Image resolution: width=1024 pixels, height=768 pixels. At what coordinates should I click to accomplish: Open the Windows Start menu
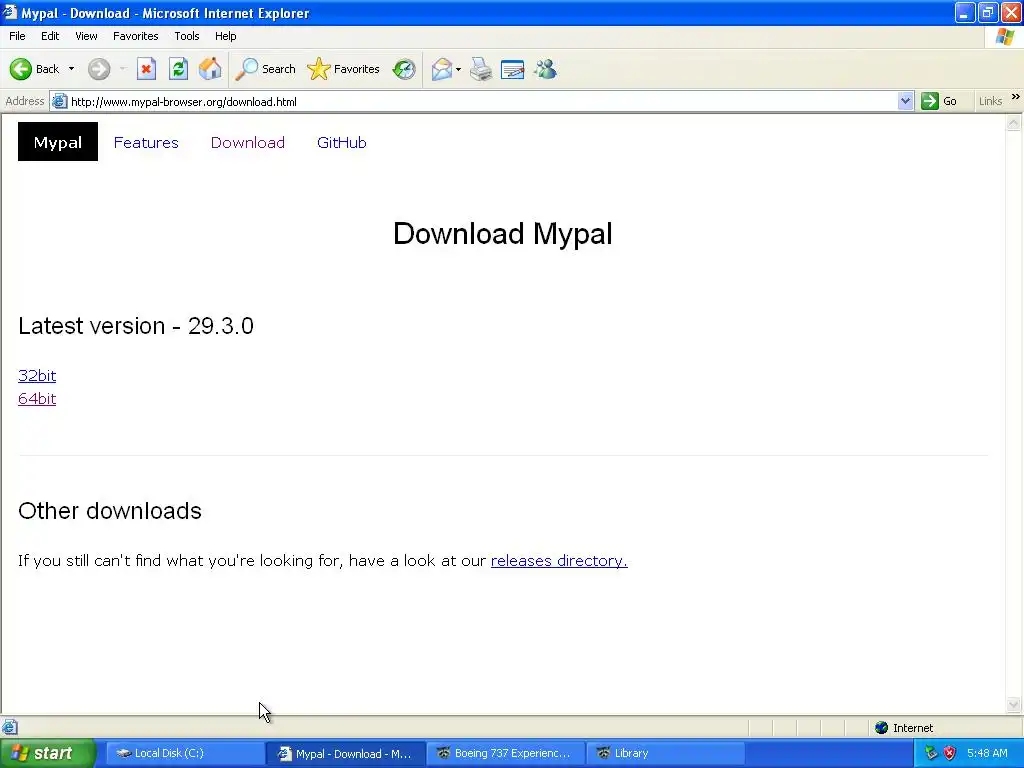pos(47,753)
